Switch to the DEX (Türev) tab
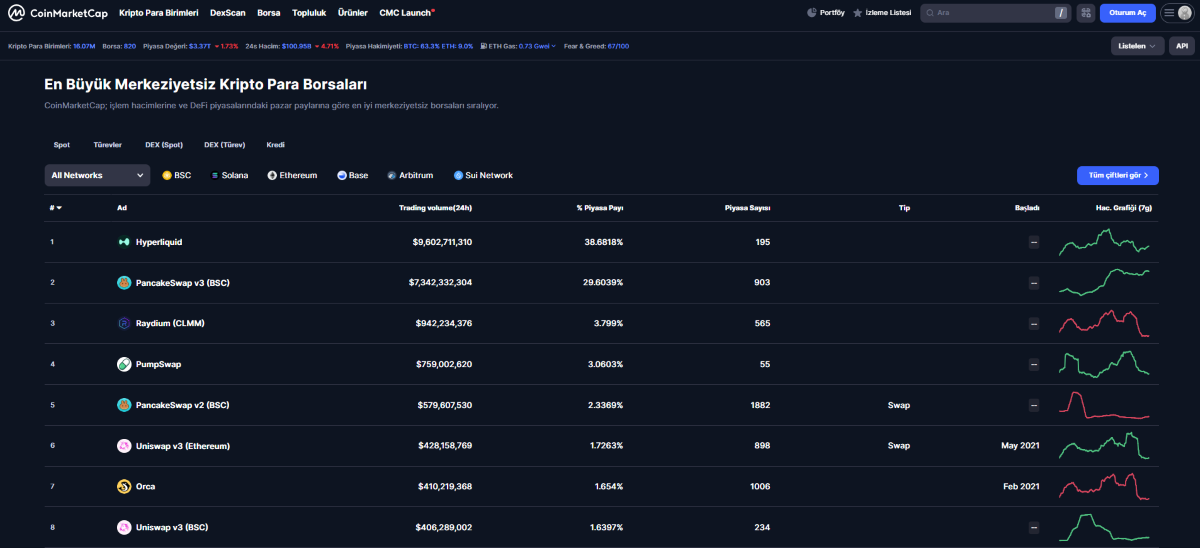The width and height of the screenshot is (1200, 548). [x=225, y=144]
